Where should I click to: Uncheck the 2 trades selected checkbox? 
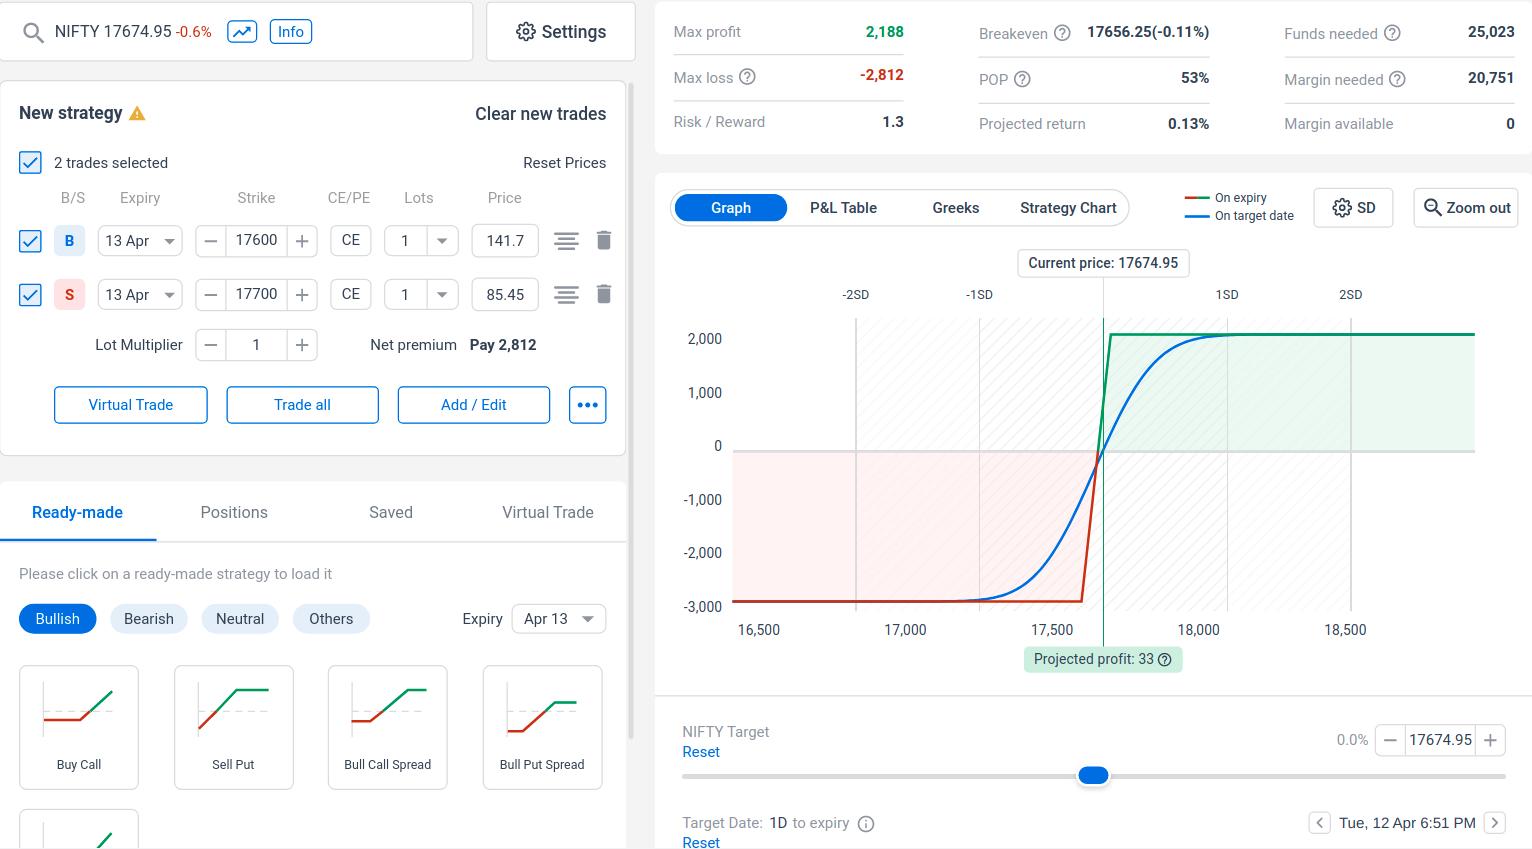pyautogui.click(x=29, y=162)
